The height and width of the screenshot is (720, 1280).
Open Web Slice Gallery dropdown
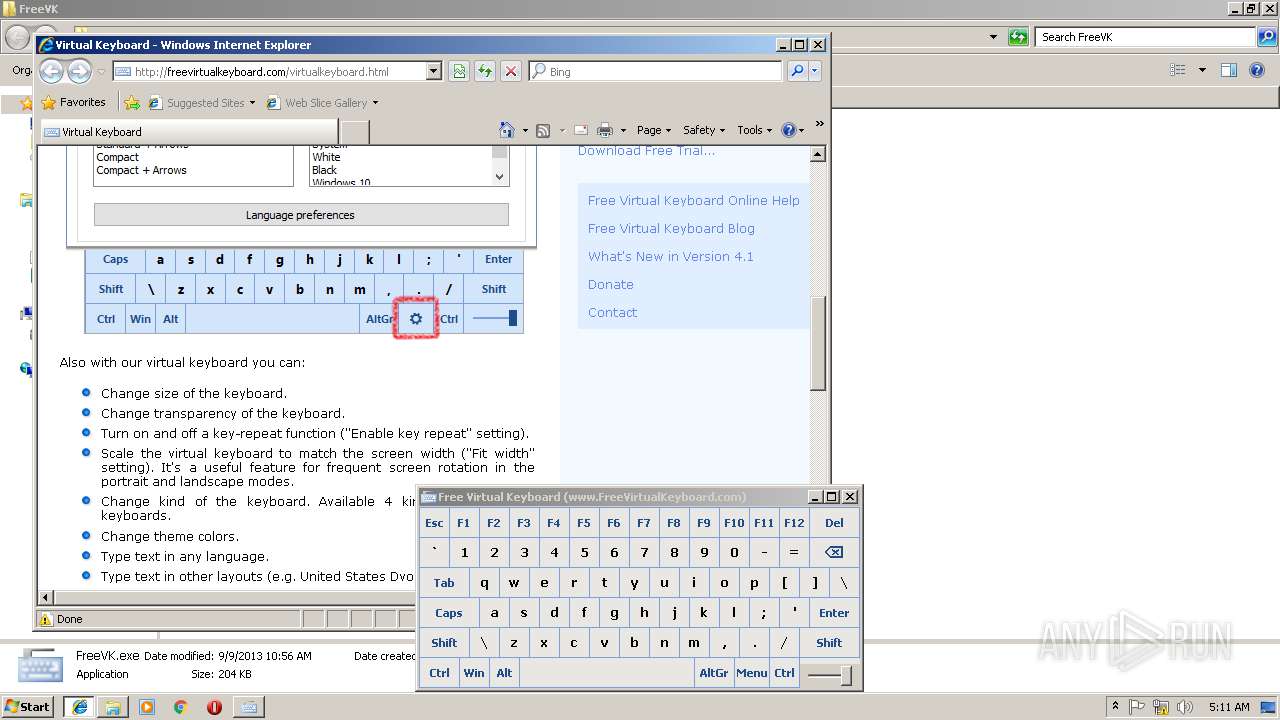pyautogui.click(x=375, y=102)
